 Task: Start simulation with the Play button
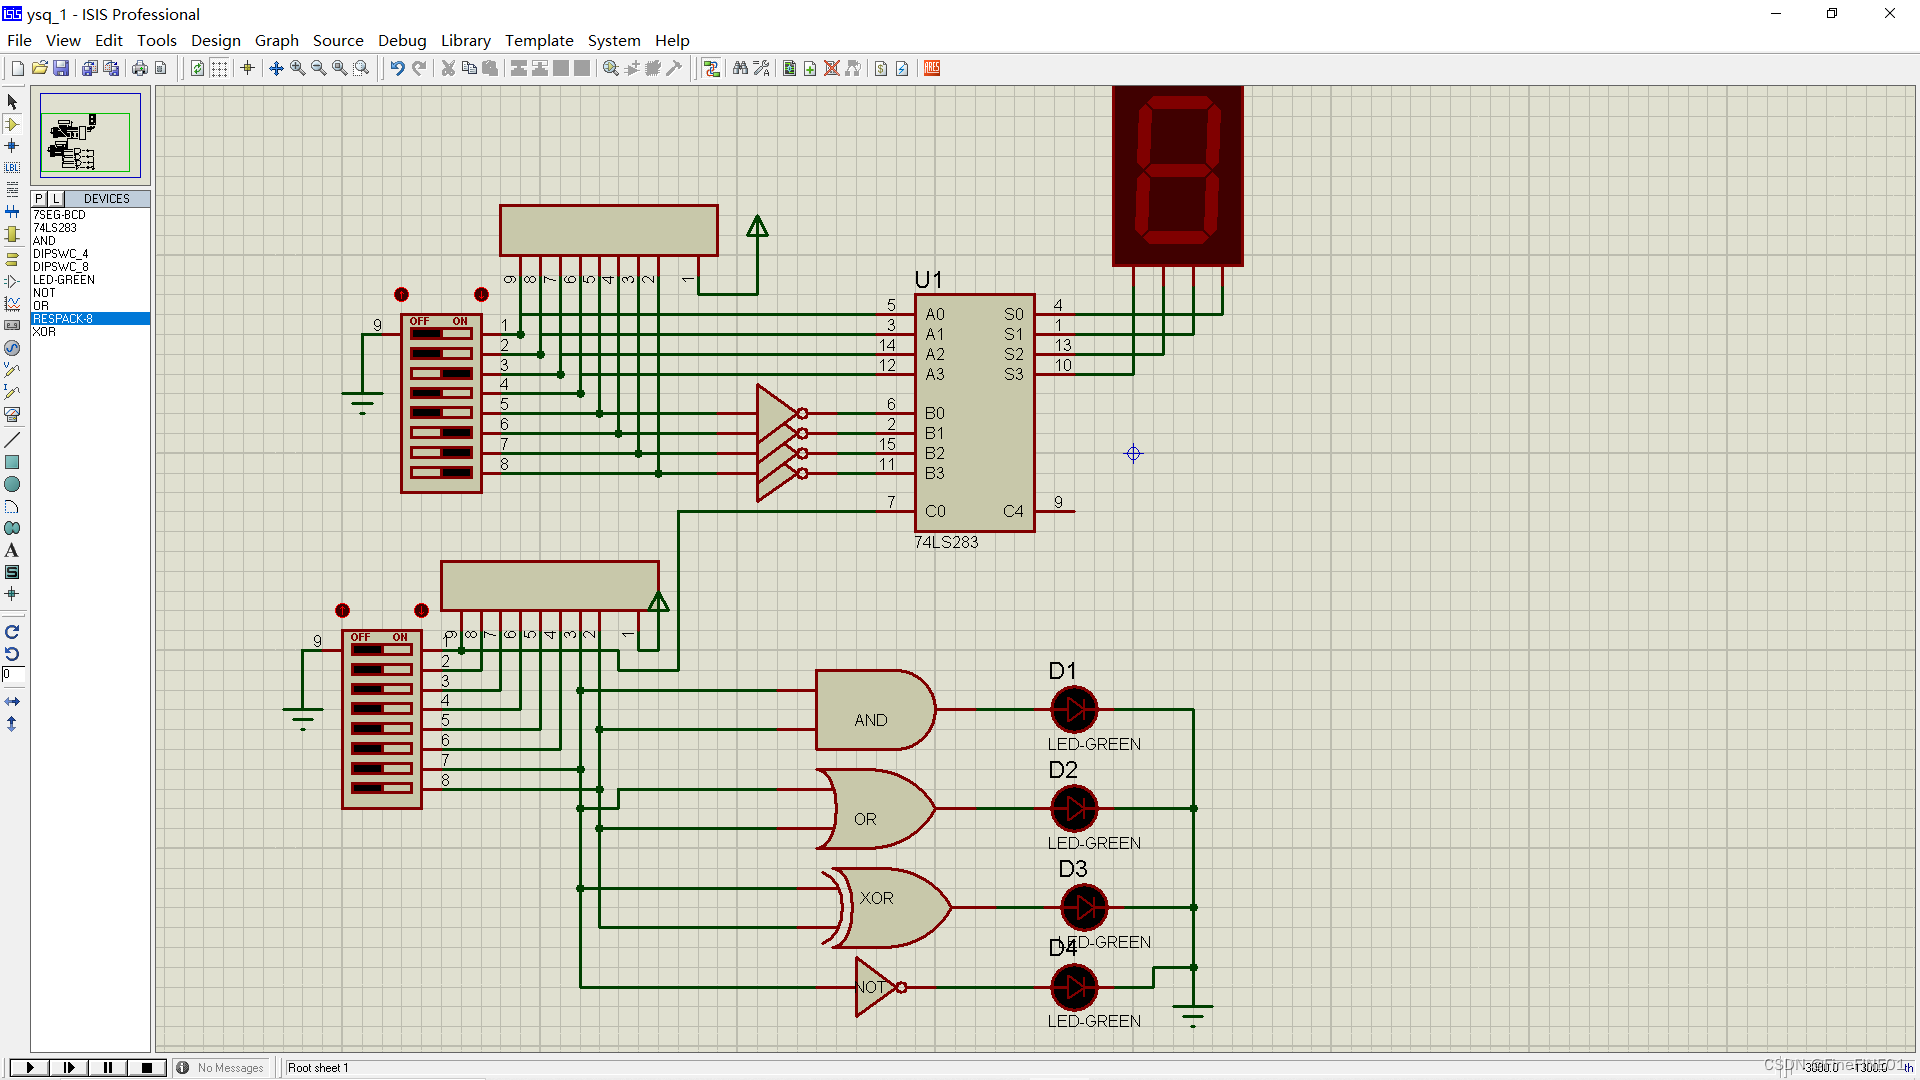[30, 1067]
